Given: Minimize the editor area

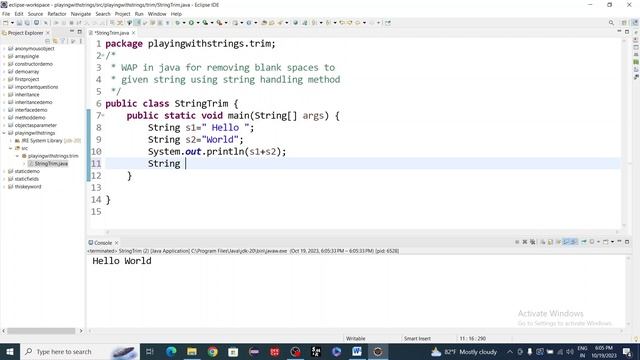Looking at the screenshot, I should 619,32.
